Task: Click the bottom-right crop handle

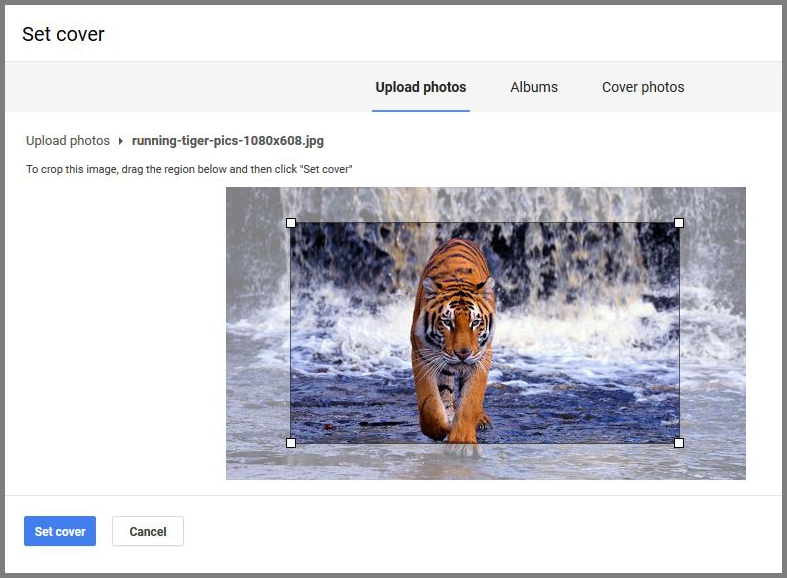Action: (679, 443)
